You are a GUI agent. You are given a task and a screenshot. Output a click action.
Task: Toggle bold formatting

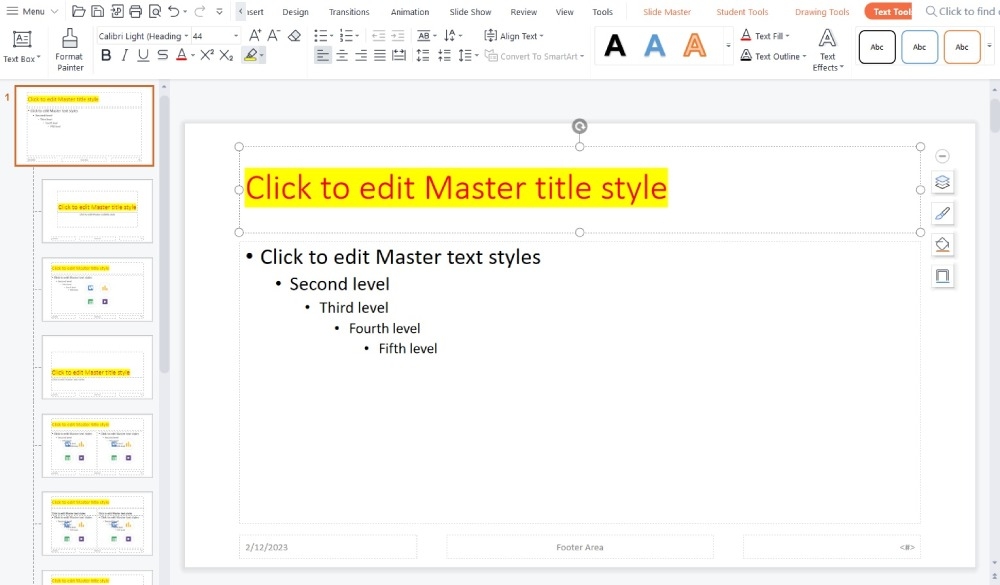106,55
